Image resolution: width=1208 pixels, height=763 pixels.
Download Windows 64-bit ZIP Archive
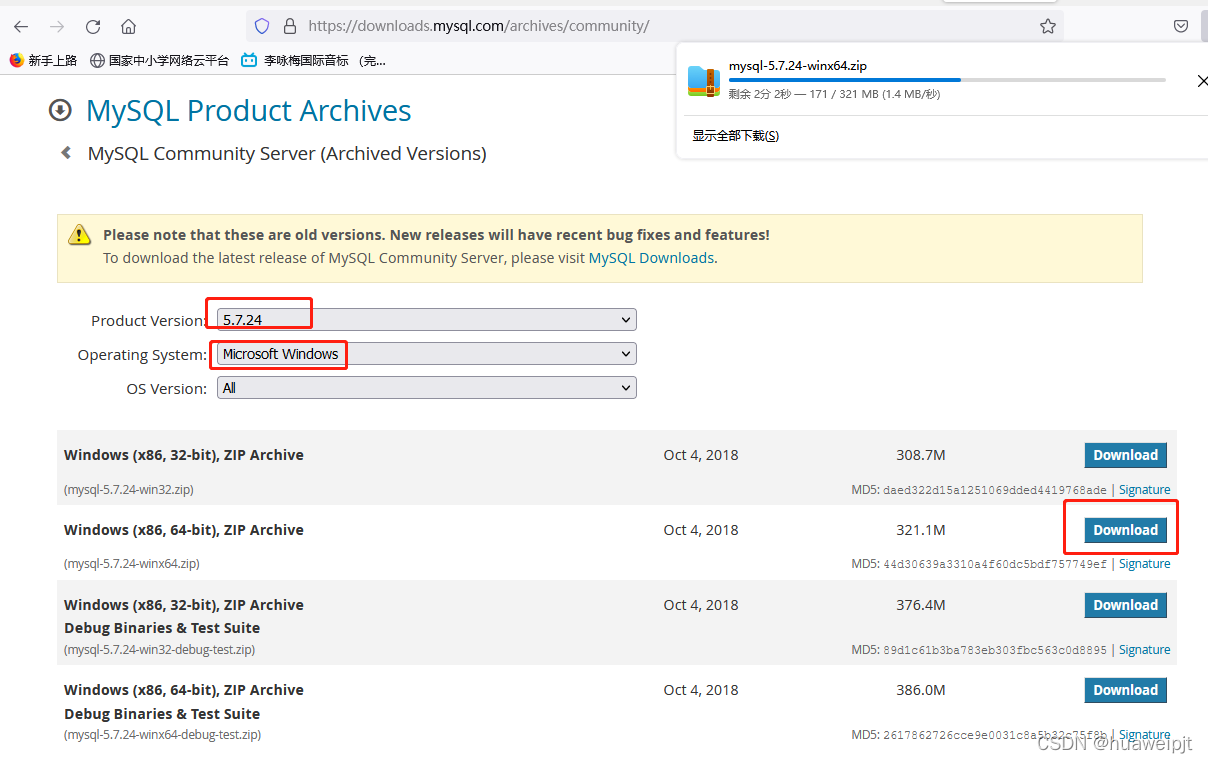pos(1125,530)
